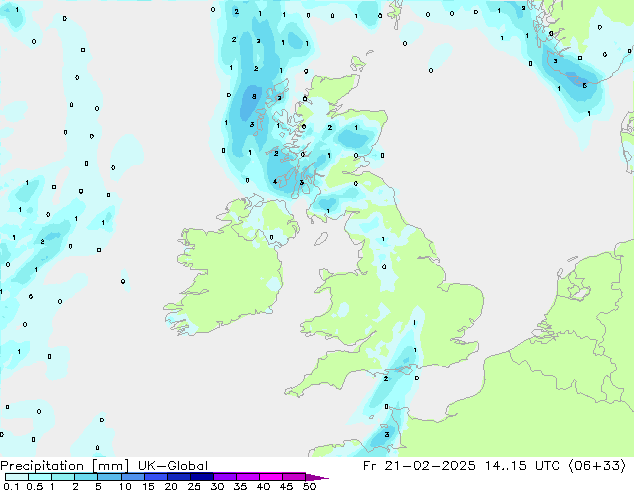This screenshot has width=634, height=490.
Task: Pick the 15–20 mm legend color box
Action: tap(155, 477)
